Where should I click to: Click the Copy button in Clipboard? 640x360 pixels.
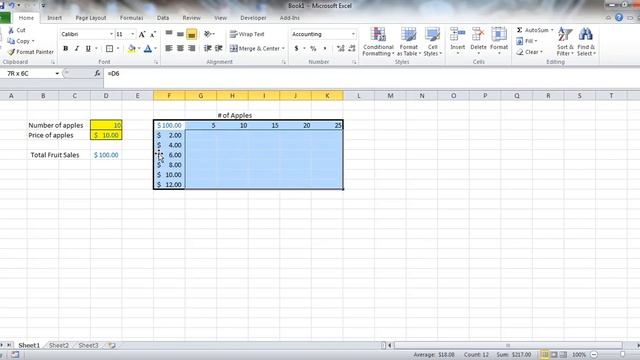pyautogui.click(x=20, y=41)
